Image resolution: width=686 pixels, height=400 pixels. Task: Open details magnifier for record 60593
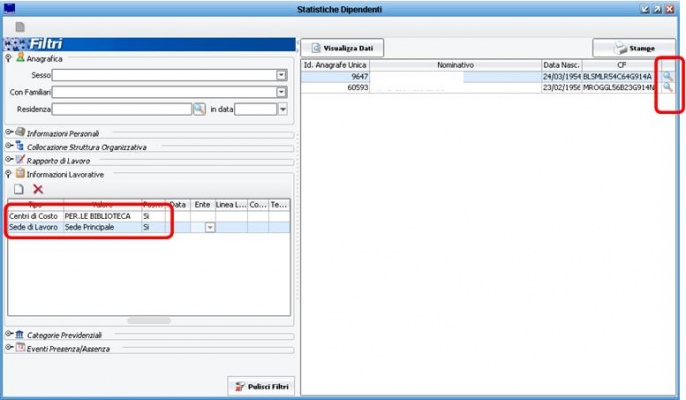(667, 87)
